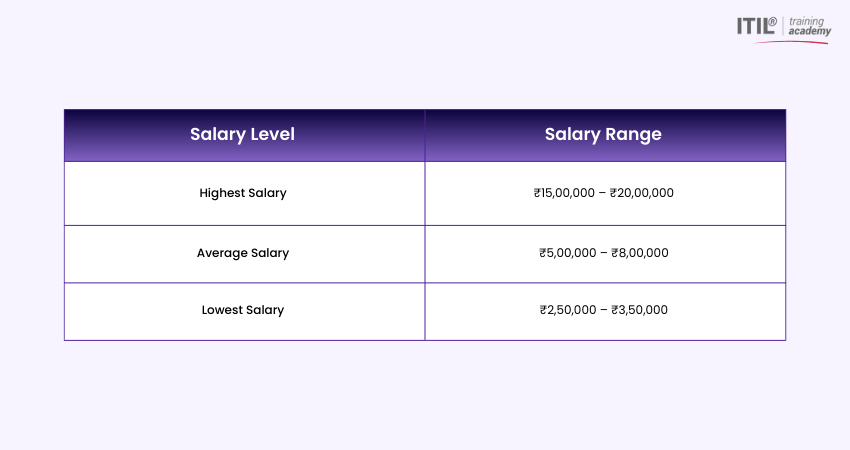This screenshot has height=450, width=850.
Task: Click the ₹8,00,000 amount
Action: [x=640, y=253]
